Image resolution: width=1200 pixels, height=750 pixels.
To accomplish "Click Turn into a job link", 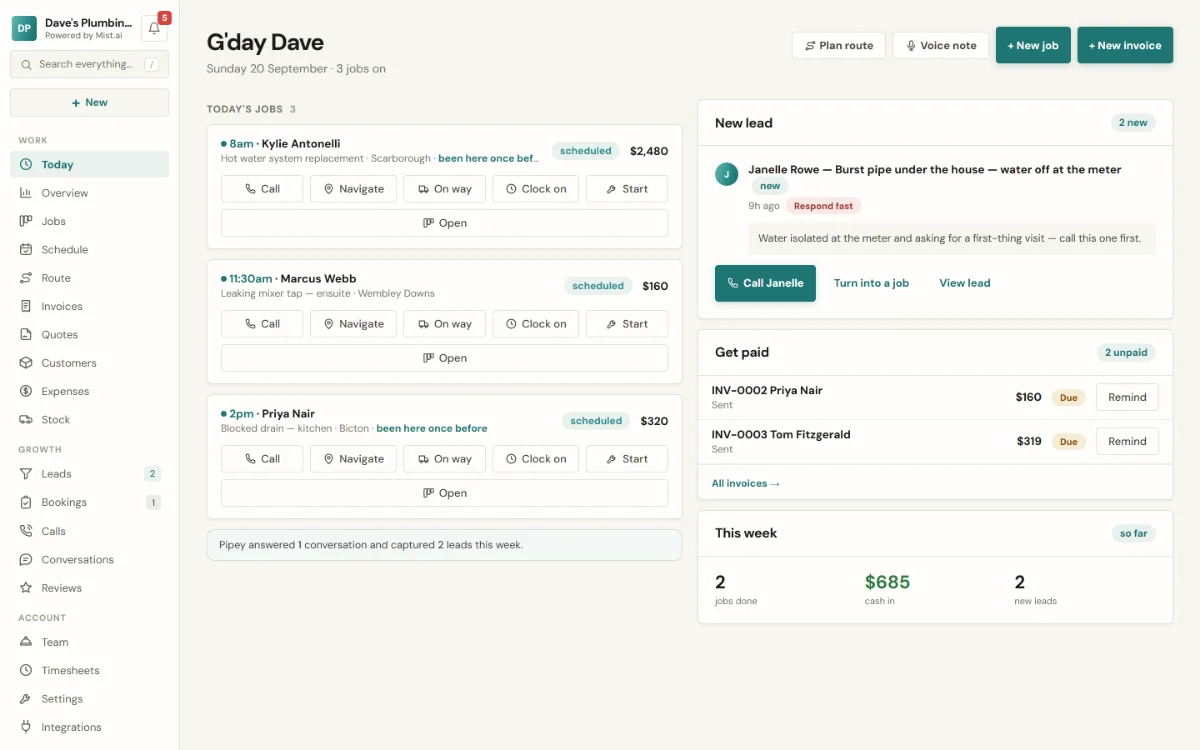I will click(x=871, y=283).
